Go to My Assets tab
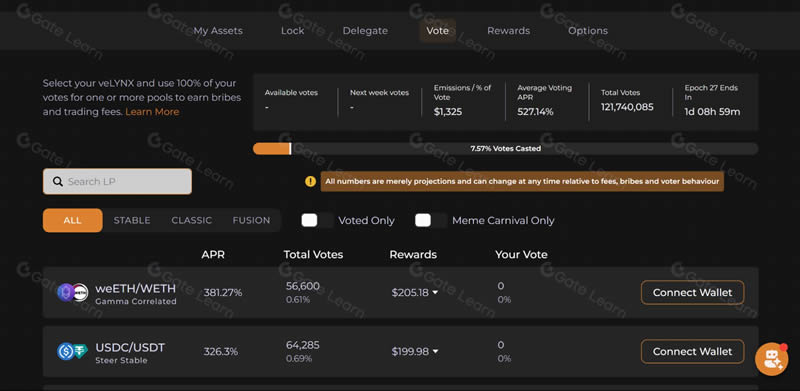The height and width of the screenshot is (391, 800). pos(218,31)
